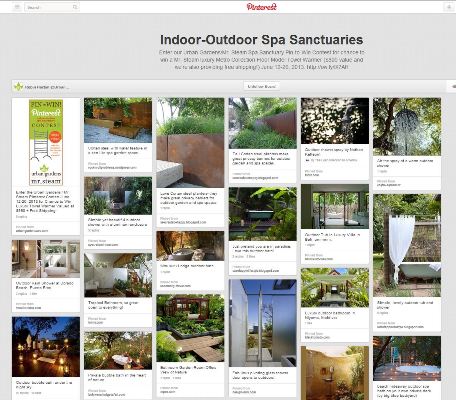Open the Maldives outdoor bathroom pavilion photo
456x400 pixels.
pyautogui.click(x=335, y=288)
